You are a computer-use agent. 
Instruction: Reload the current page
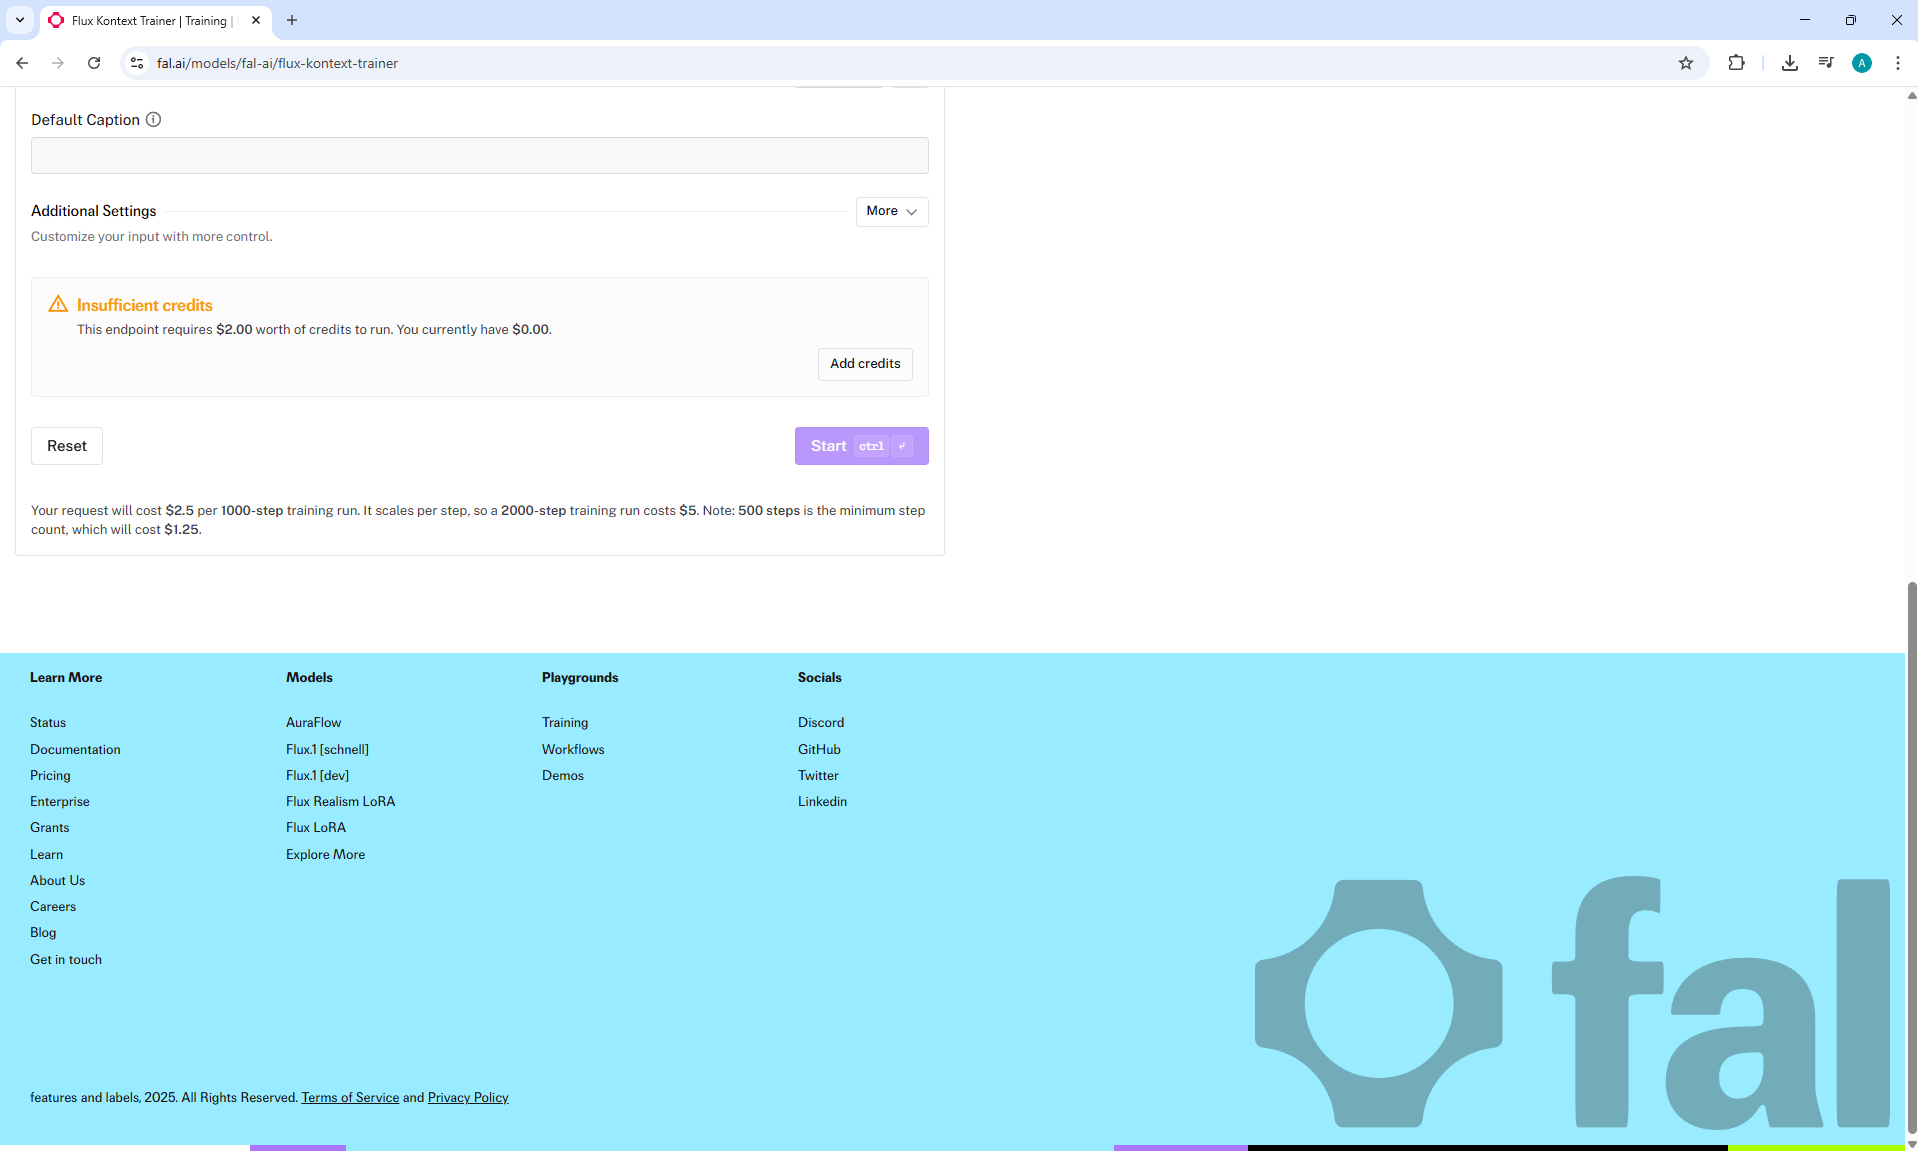coord(94,63)
